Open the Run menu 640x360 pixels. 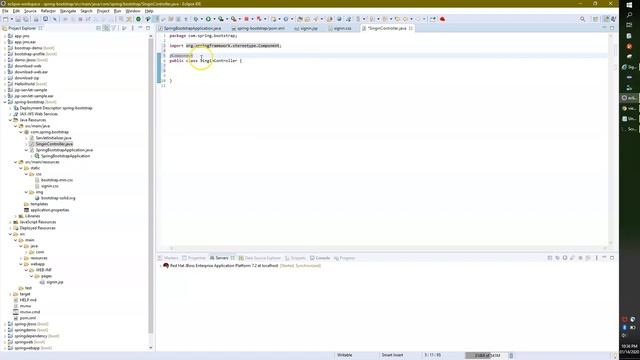pos(118,11)
